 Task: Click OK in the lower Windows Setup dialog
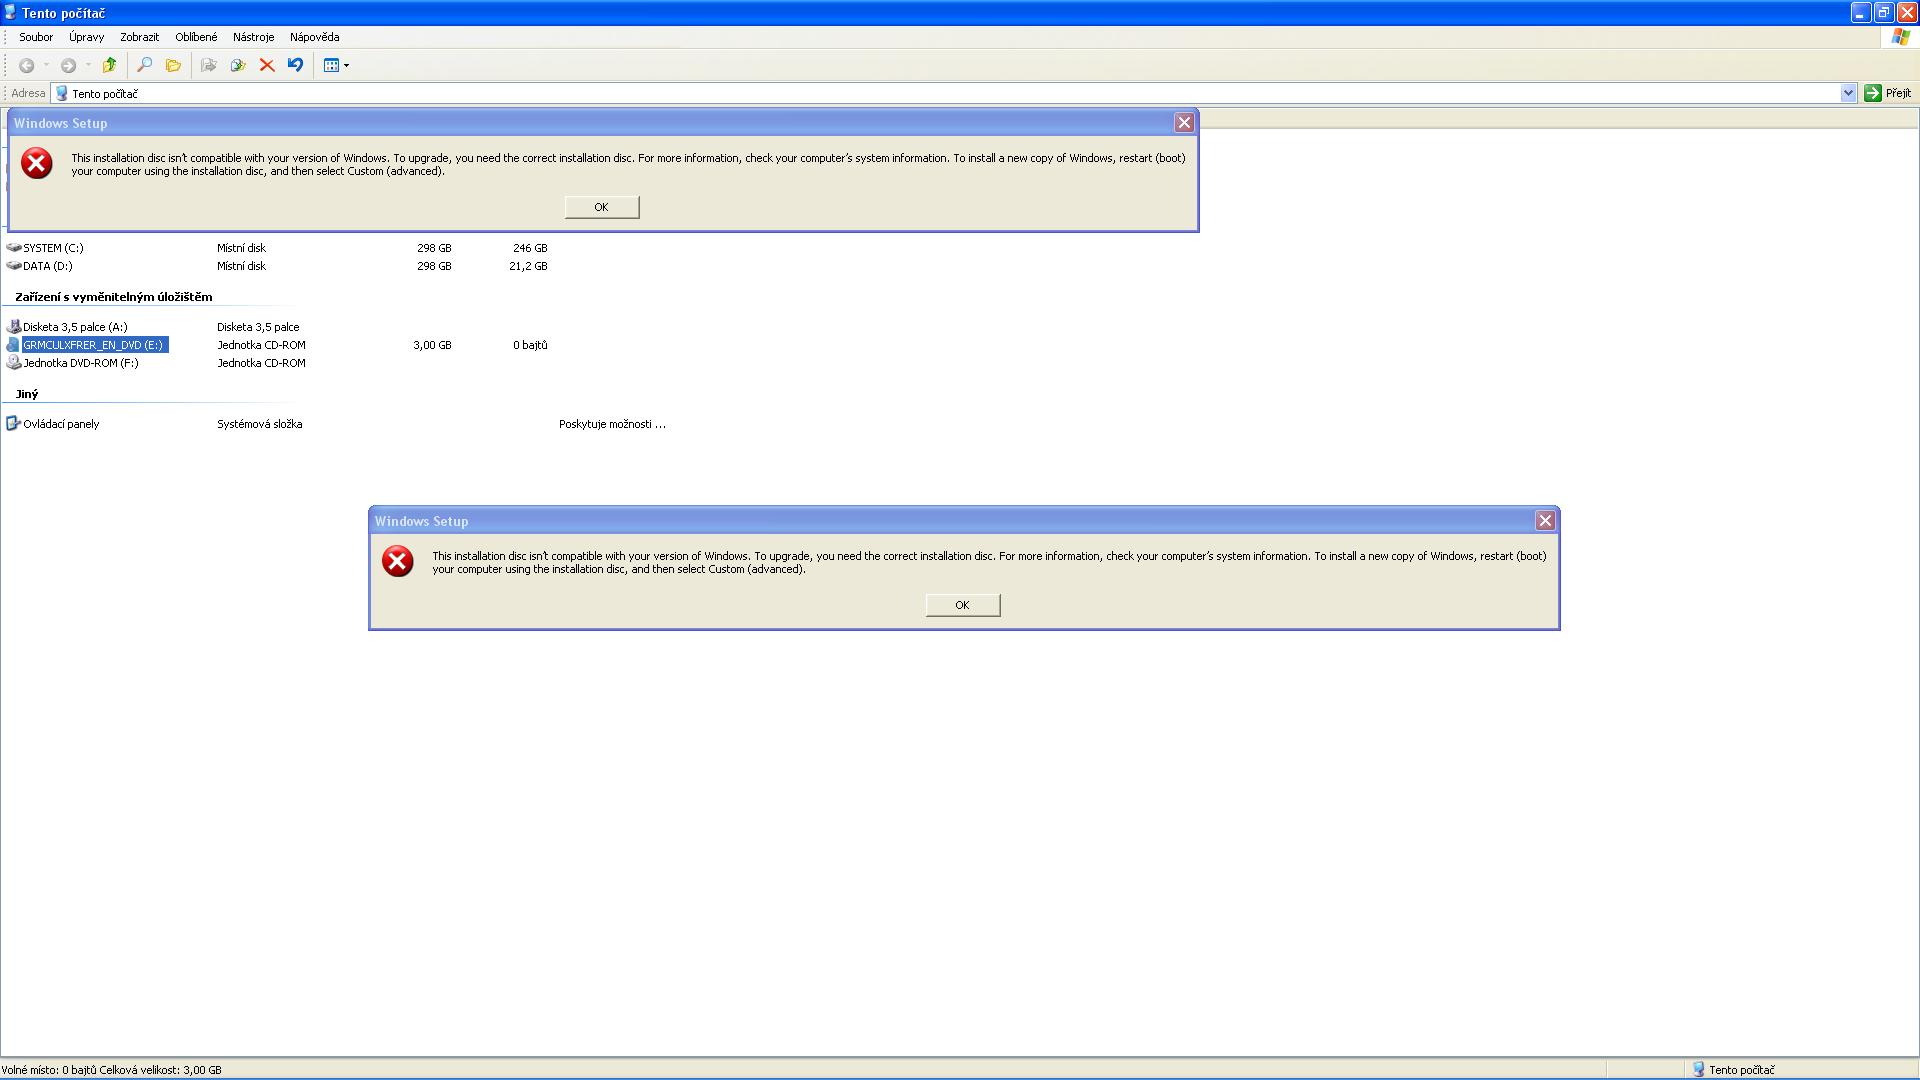tap(963, 605)
